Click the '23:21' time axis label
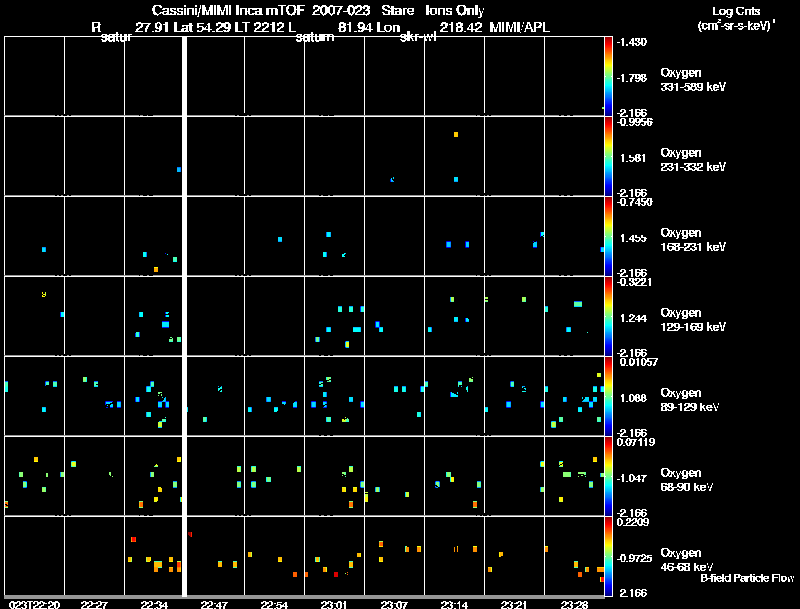This screenshot has height=609, width=800. 514,604
